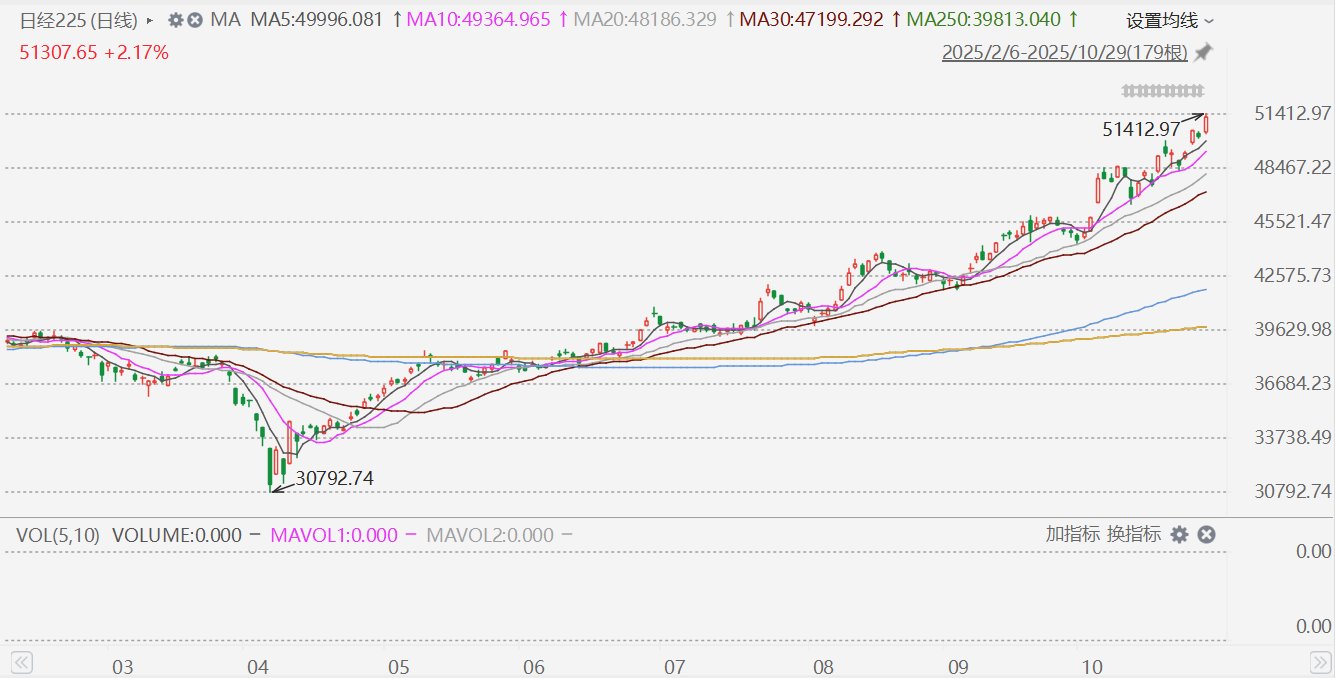1335x678 pixels.
Task: Expand period arrow next to 日经225 (日线)
Action: (x=150, y=20)
